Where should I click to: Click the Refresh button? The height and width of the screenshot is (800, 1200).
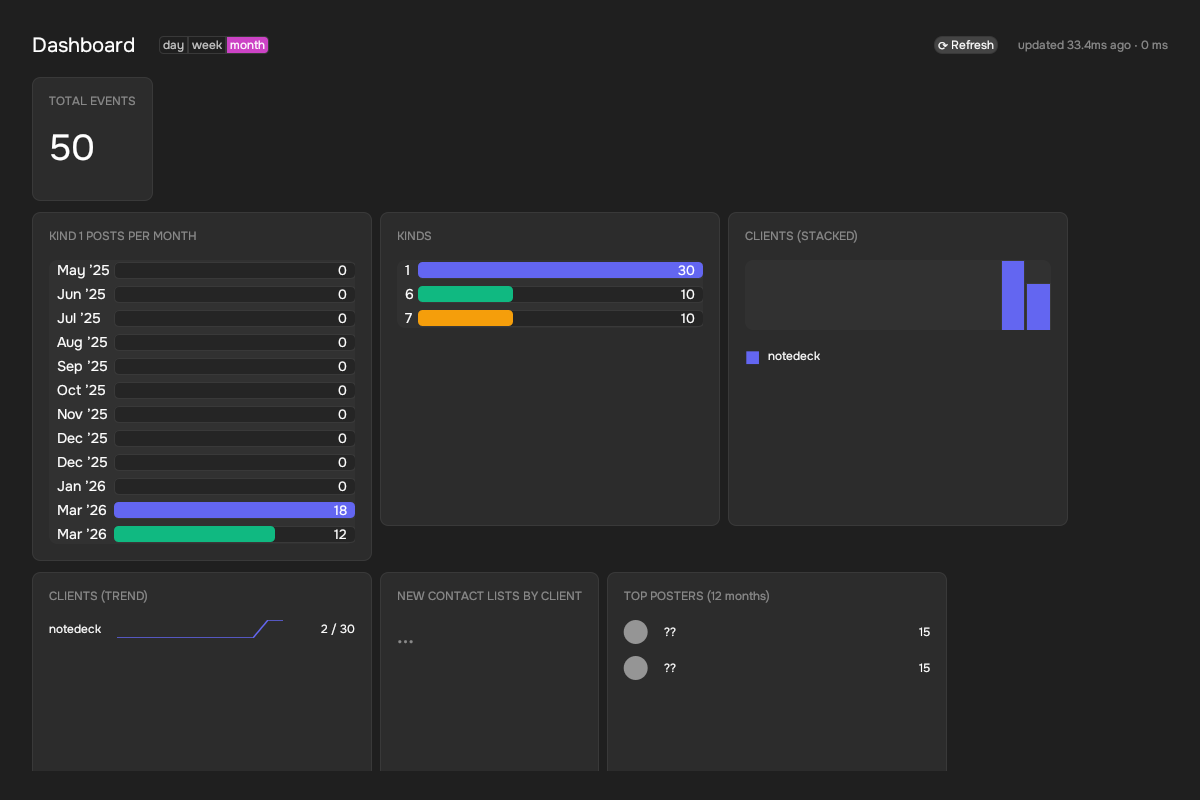tap(966, 45)
